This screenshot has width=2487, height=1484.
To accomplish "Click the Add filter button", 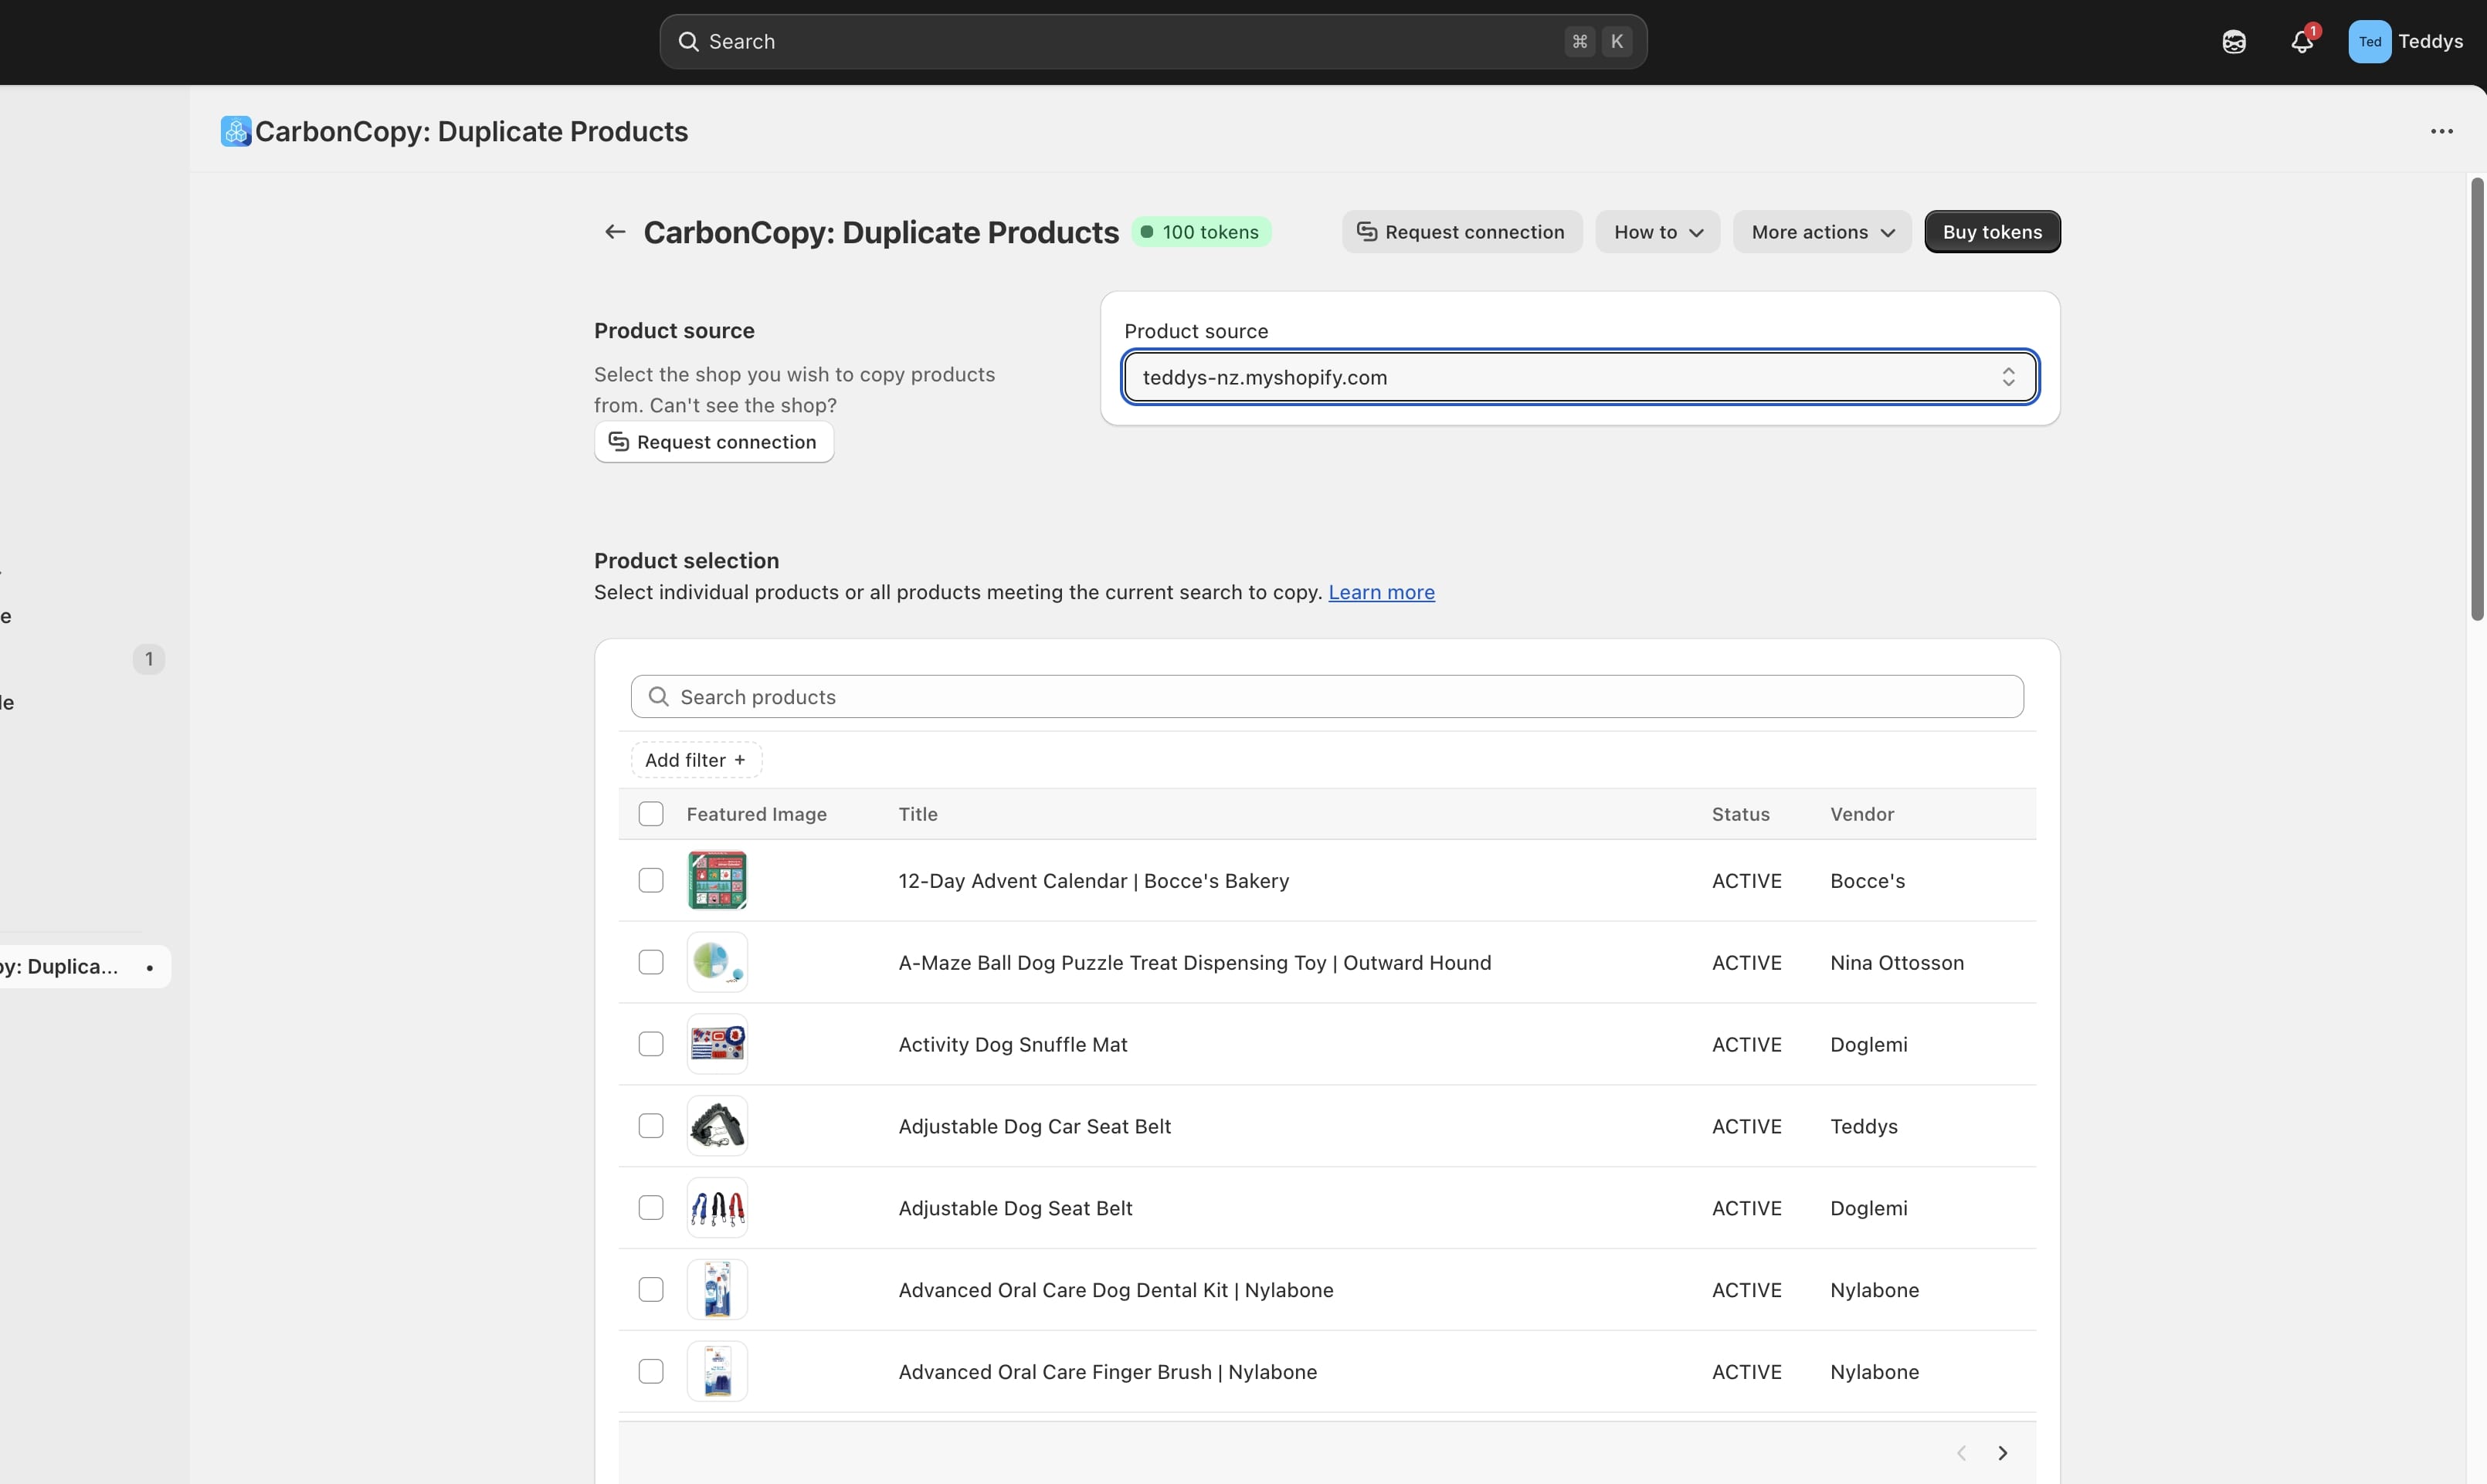I will pyautogui.click(x=696, y=760).
